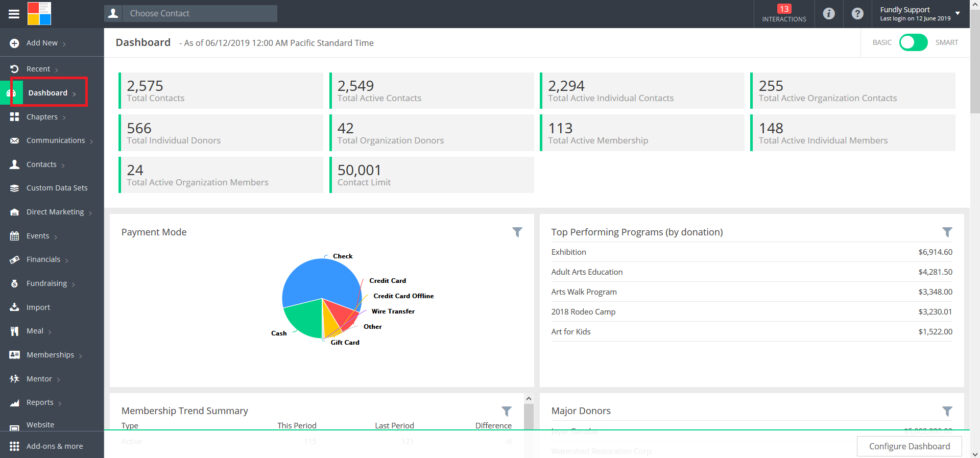Viewport: 980px width, 458px height.
Task: Click the Art for Kids row
Action: pyautogui.click(x=751, y=332)
